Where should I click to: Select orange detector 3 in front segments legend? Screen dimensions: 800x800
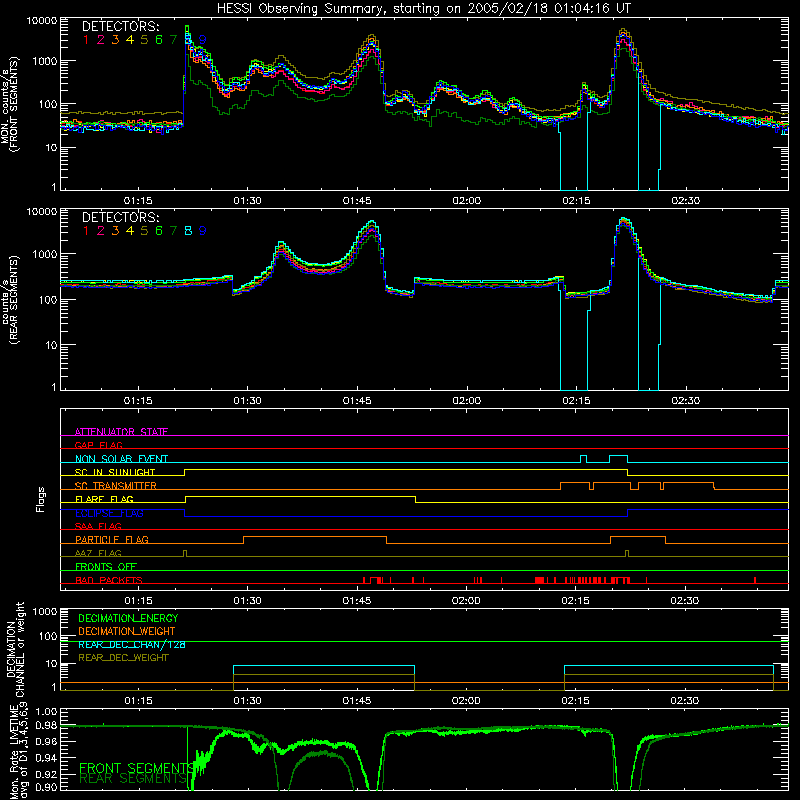pos(115,40)
